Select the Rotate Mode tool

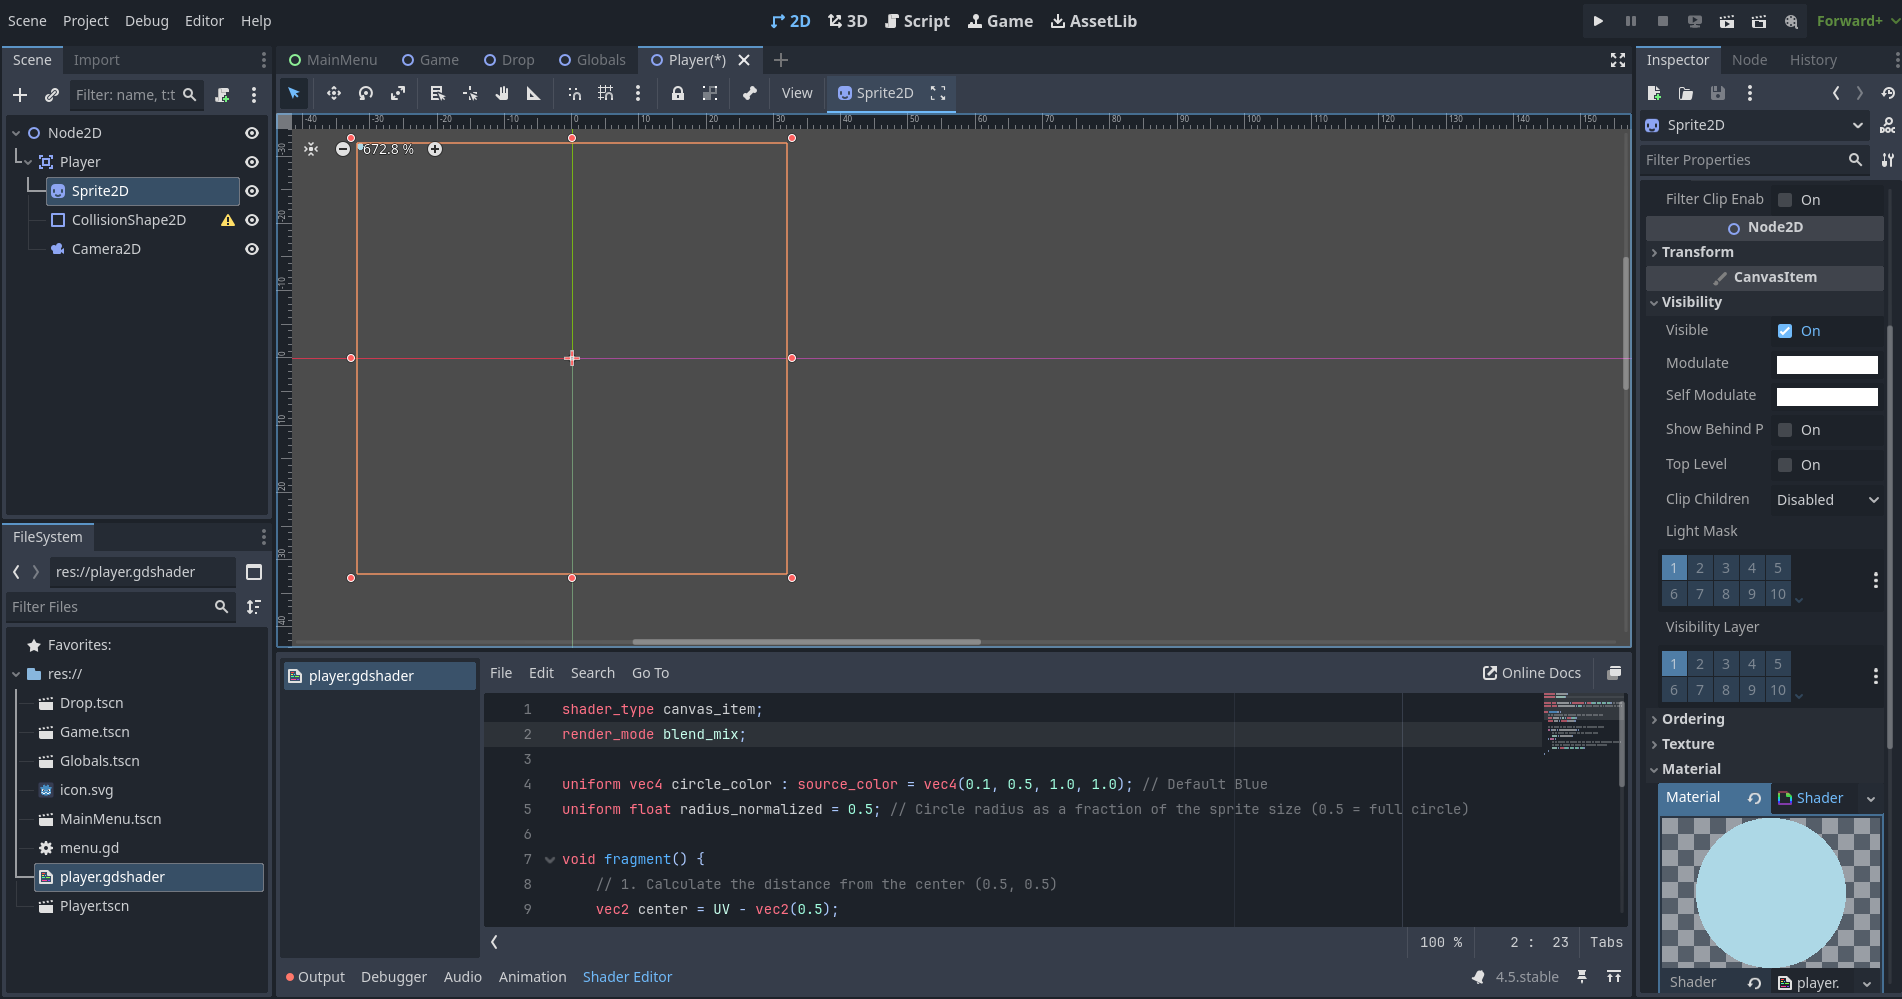click(366, 93)
